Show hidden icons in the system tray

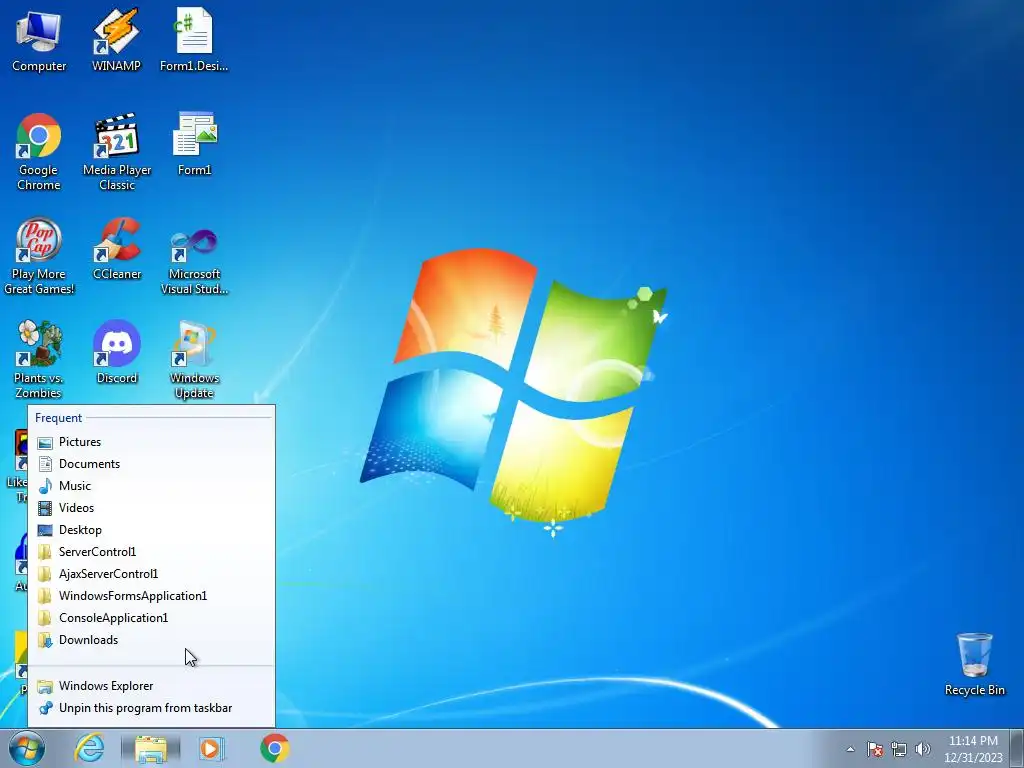coord(850,749)
